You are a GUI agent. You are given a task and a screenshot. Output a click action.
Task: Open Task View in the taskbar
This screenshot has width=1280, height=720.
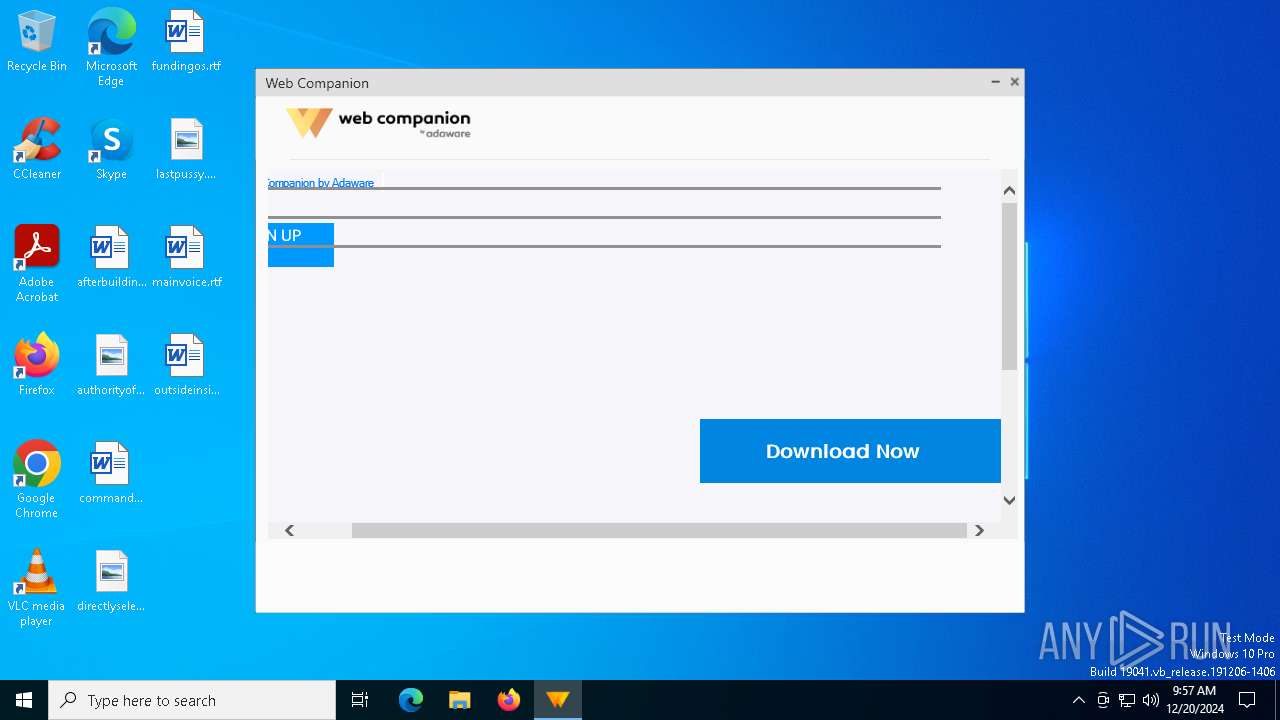click(360, 700)
